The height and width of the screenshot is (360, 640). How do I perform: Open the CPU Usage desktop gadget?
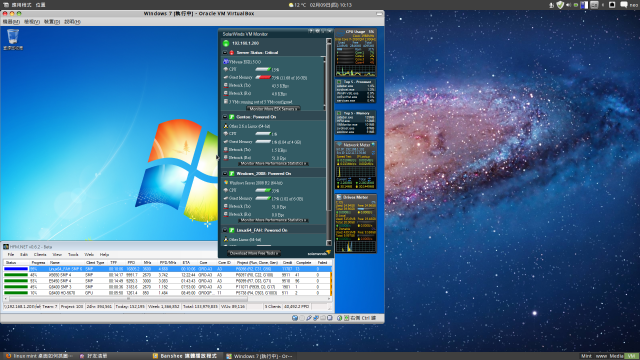[x=356, y=53]
